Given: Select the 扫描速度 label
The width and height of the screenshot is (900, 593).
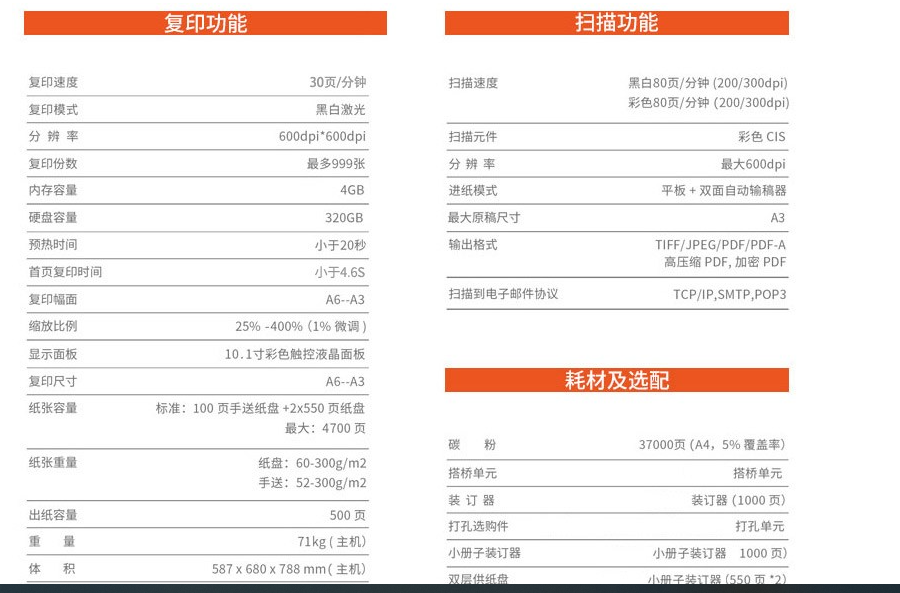Looking at the screenshot, I should coord(474,83).
